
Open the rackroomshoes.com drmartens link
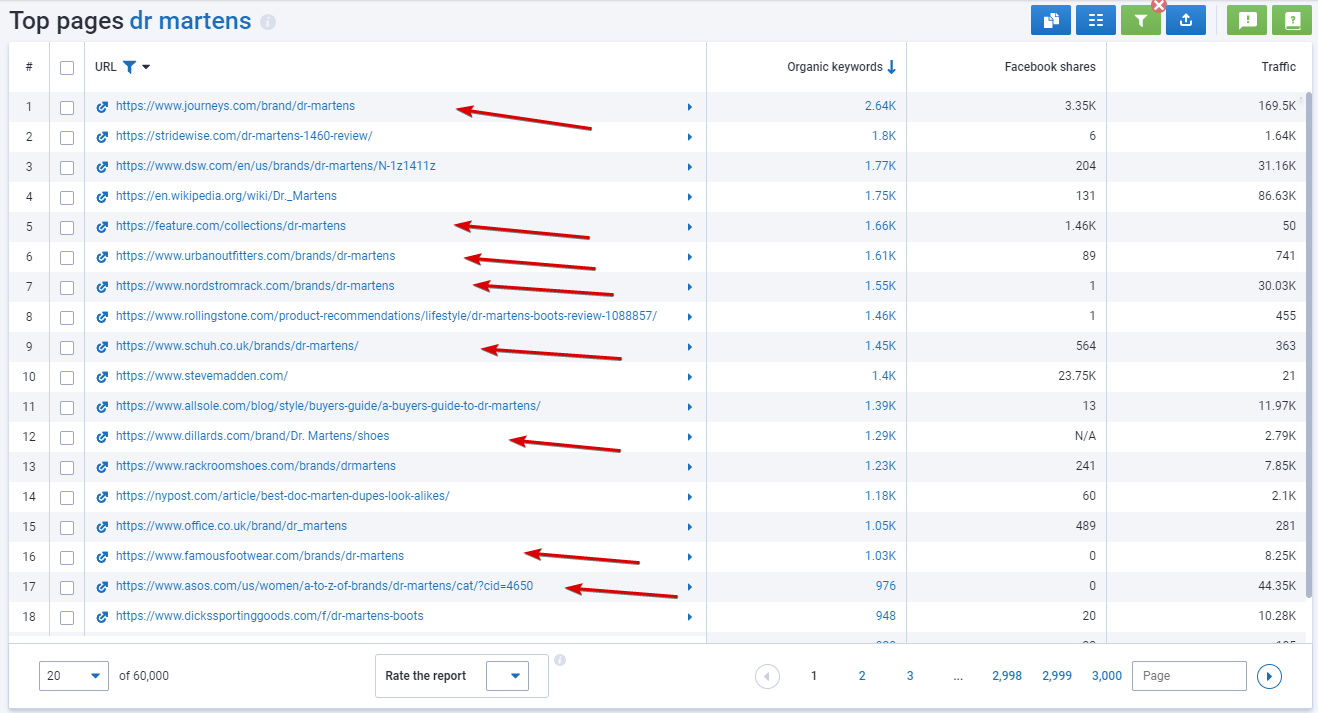point(256,466)
